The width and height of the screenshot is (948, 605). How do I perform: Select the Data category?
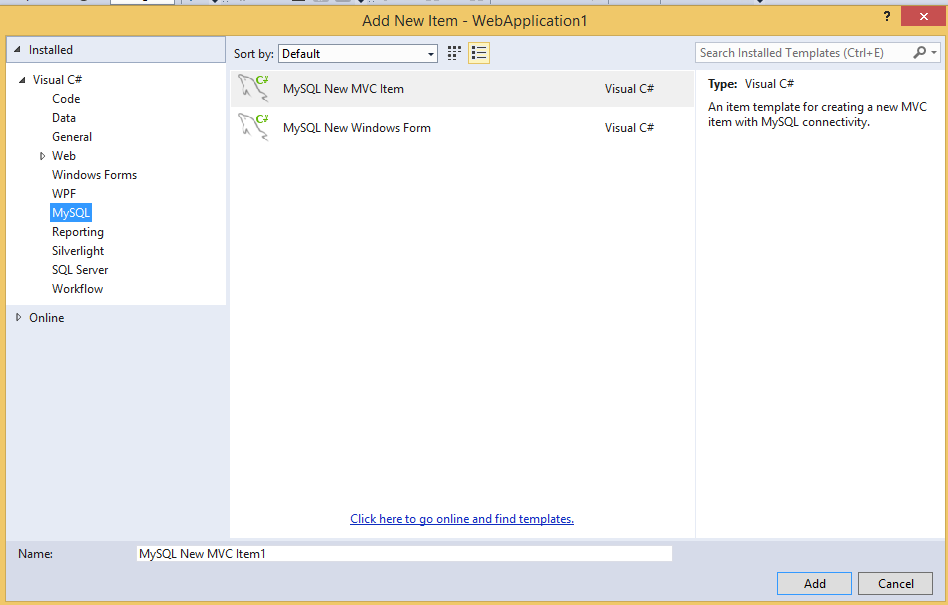pyautogui.click(x=63, y=118)
